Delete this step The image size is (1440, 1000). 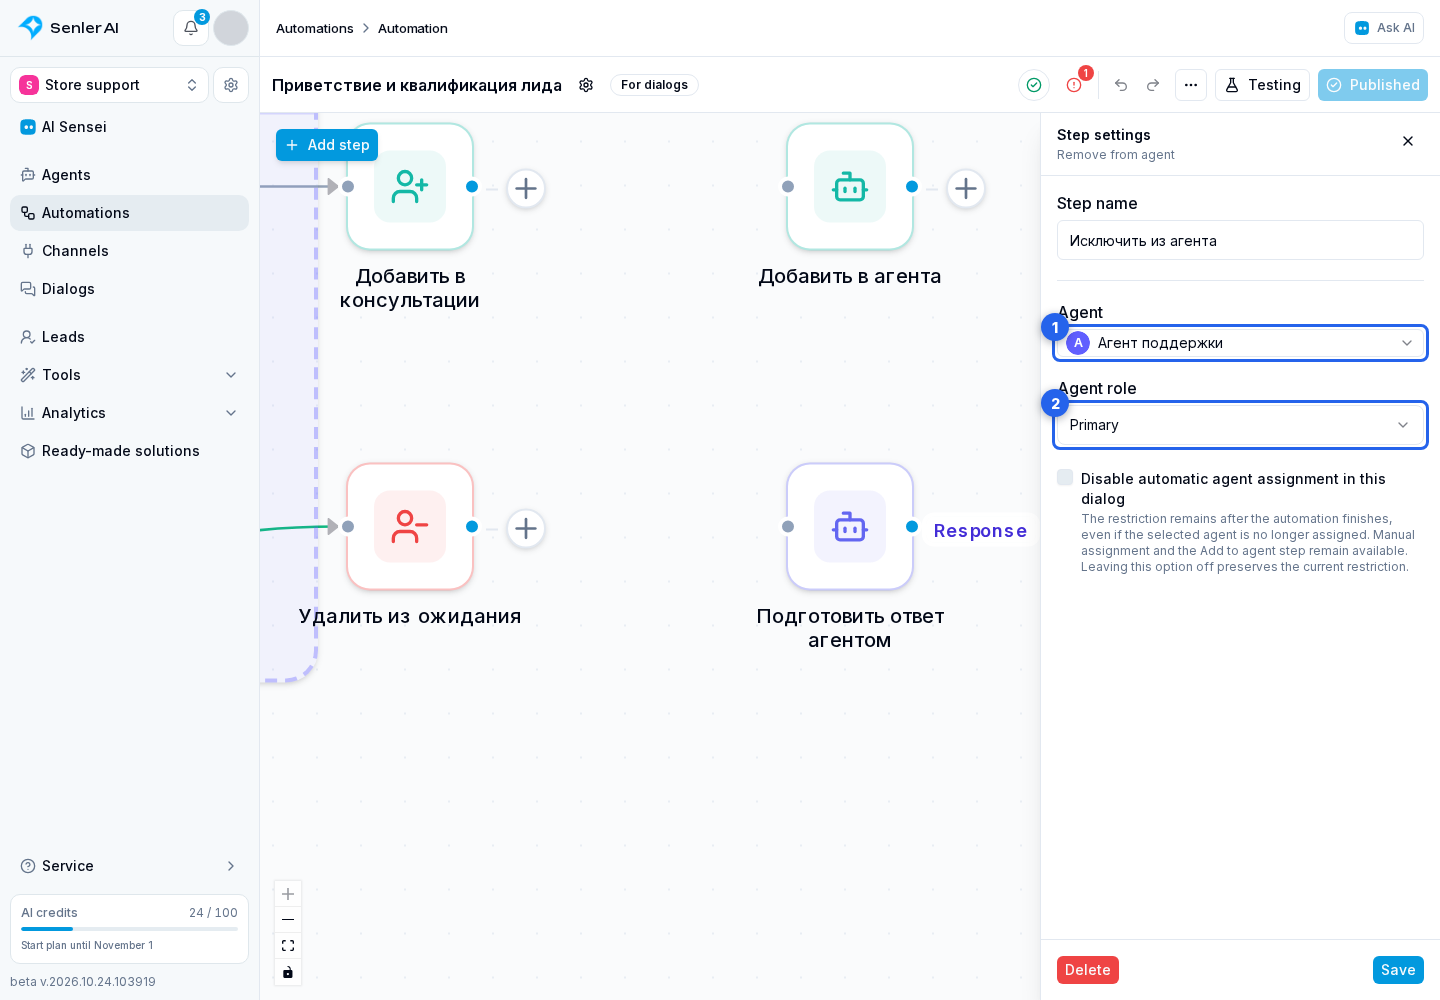tap(1088, 970)
